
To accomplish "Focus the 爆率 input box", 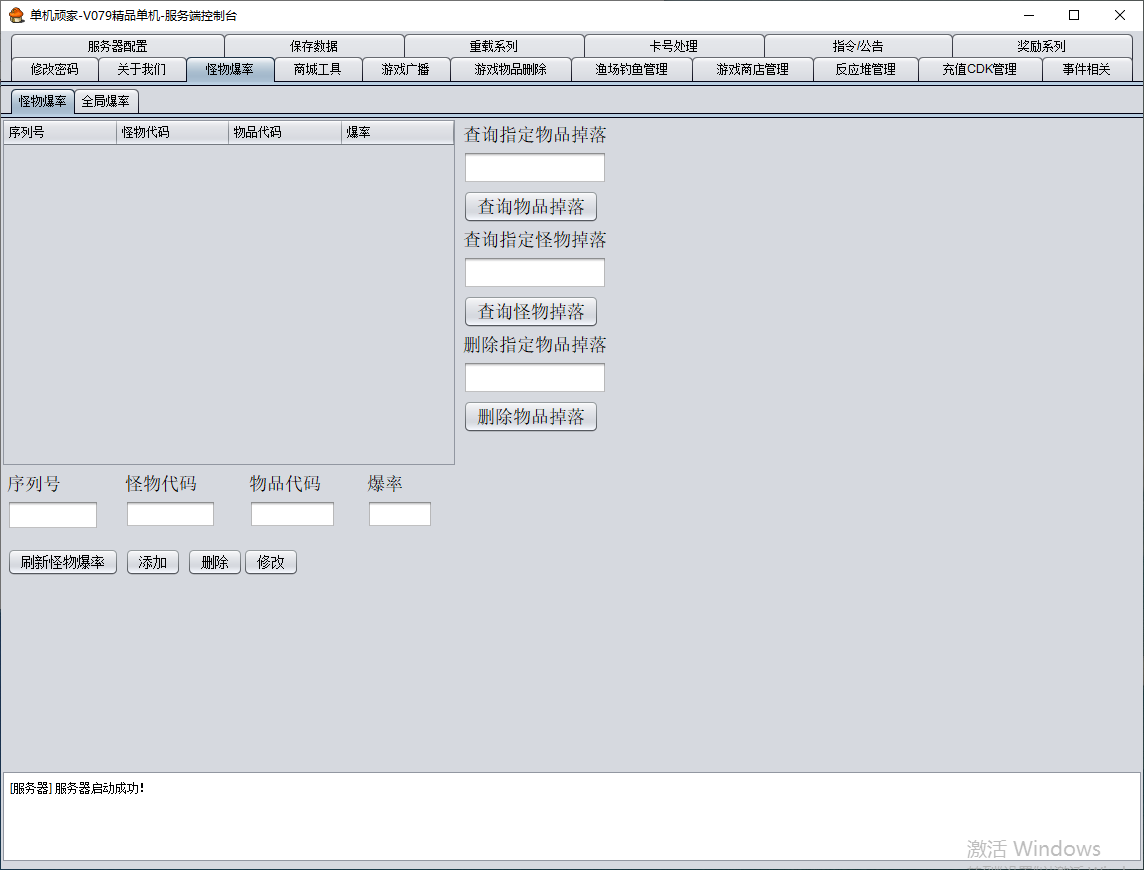I will [400, 514].
